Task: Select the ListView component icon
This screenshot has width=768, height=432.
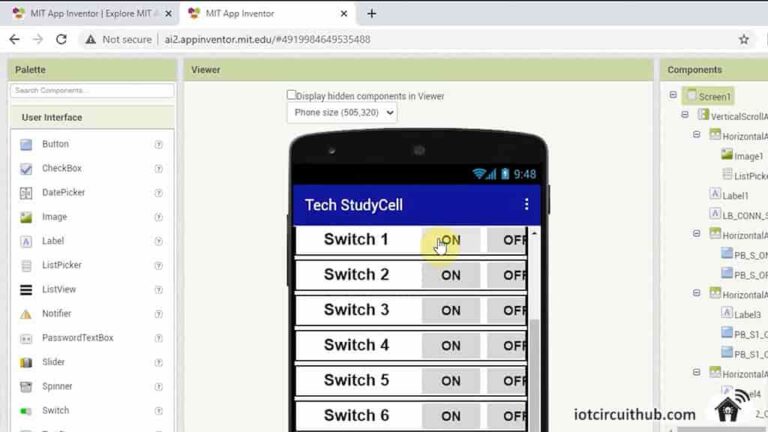Action: 26,290
